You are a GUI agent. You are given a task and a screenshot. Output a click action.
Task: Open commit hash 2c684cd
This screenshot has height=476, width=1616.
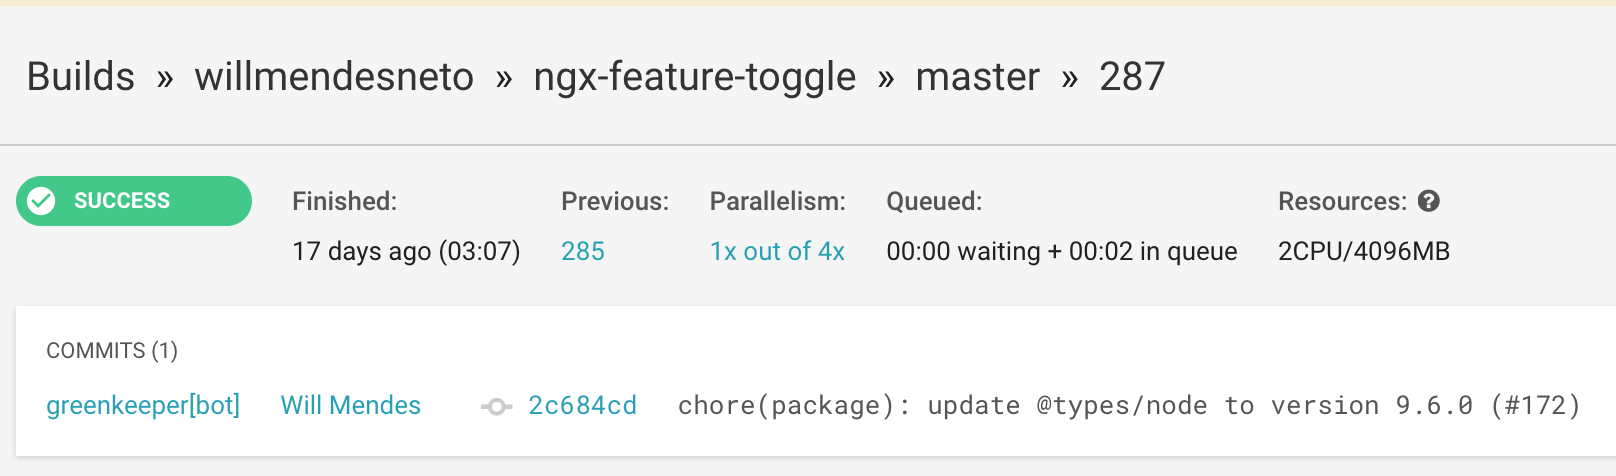(x=582, y=405)
